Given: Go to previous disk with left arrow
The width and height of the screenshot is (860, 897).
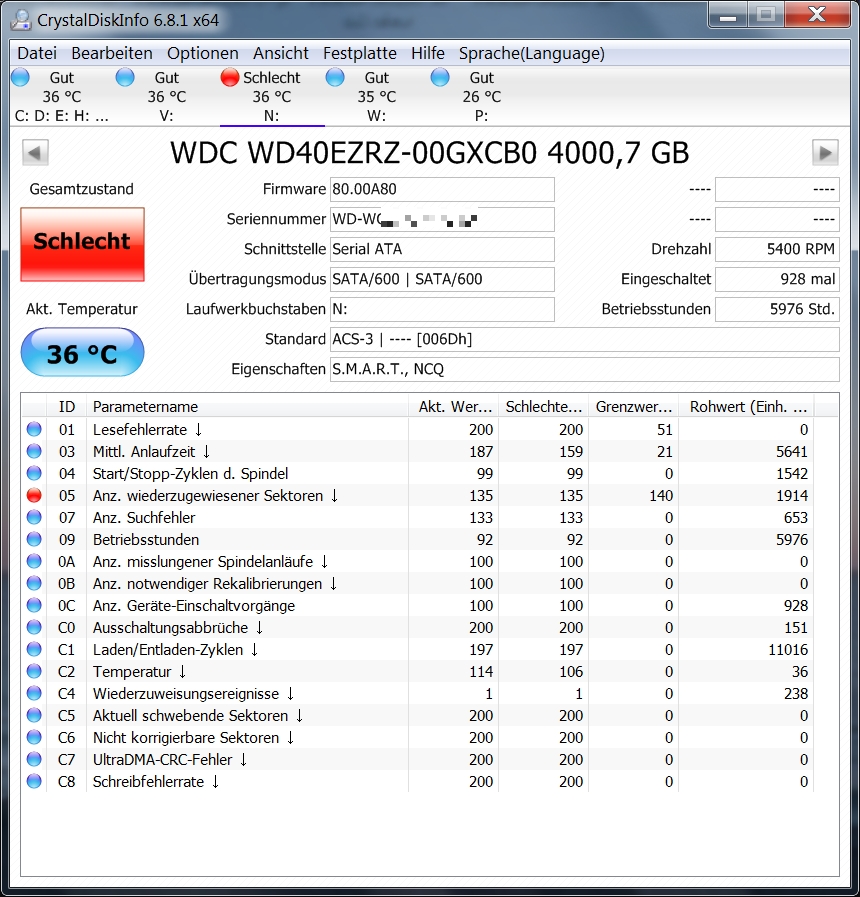Looking at the screenshot, I should tap(35, 153).
